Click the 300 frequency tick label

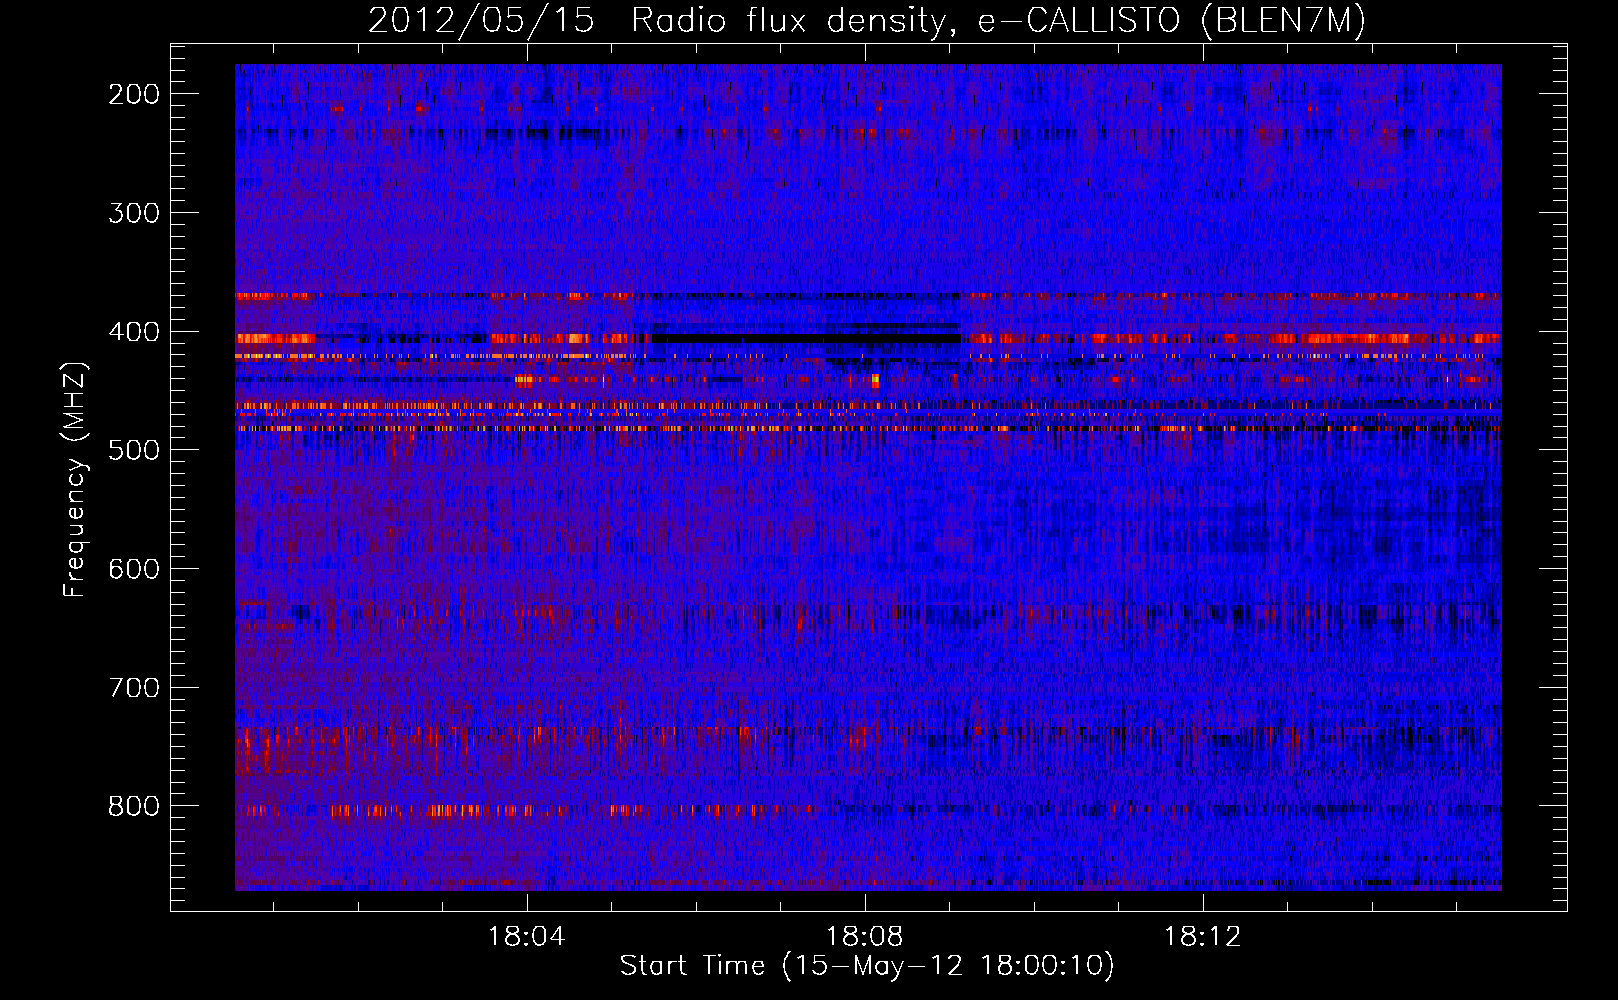tap(134, 213)
